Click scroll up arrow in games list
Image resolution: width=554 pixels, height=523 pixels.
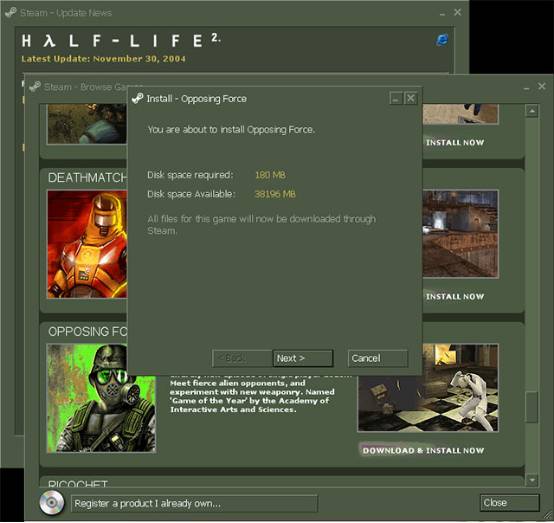click(531, 111)
